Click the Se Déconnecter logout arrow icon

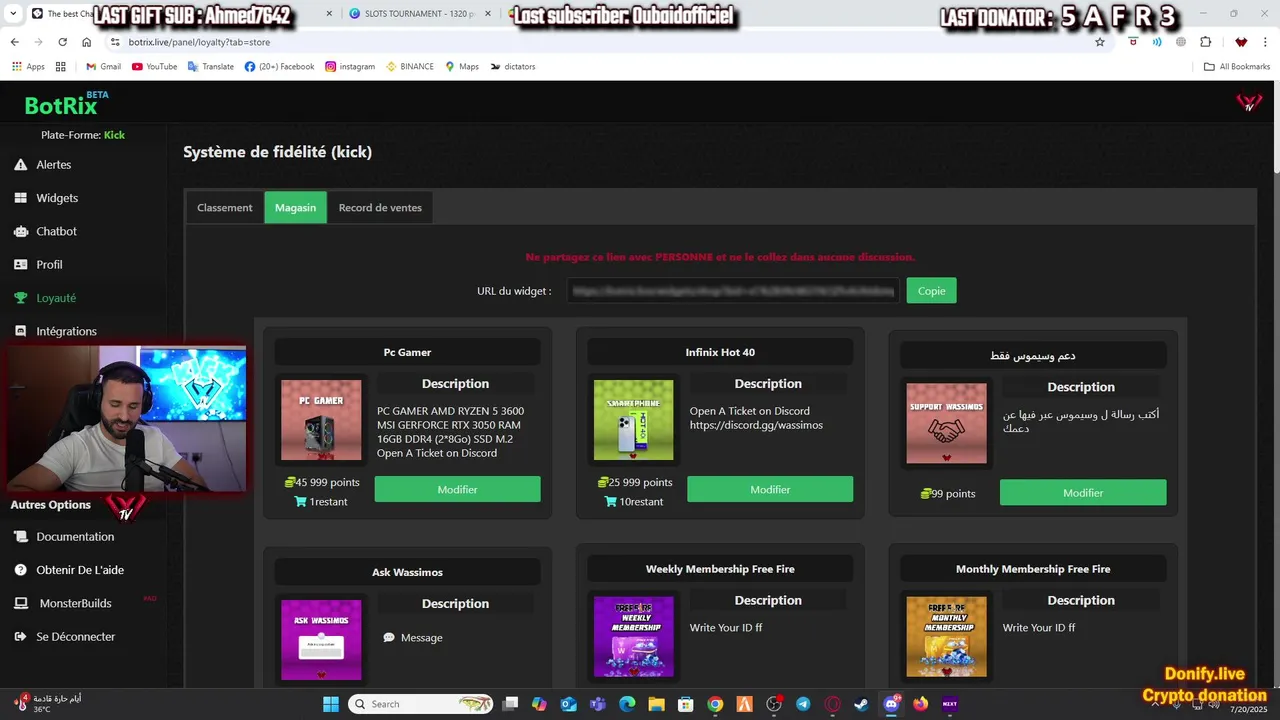[x=20, y=636]
